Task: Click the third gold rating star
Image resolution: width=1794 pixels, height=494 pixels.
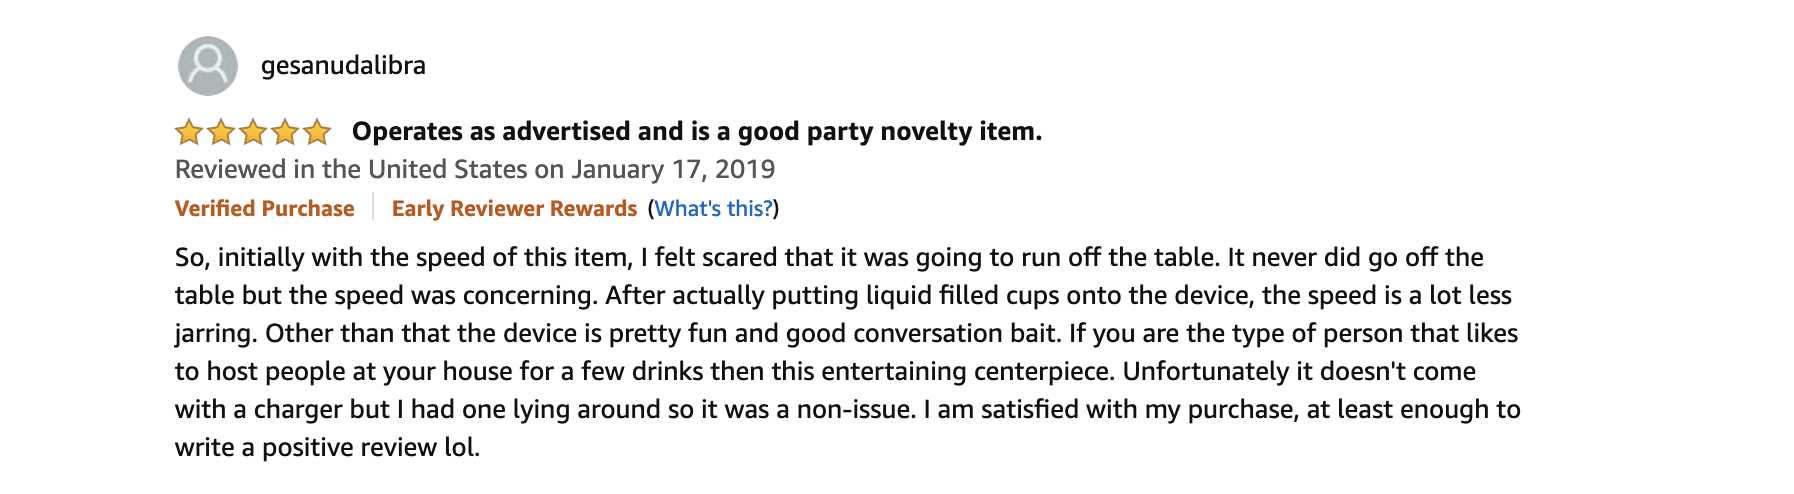Action: [253, 132]
